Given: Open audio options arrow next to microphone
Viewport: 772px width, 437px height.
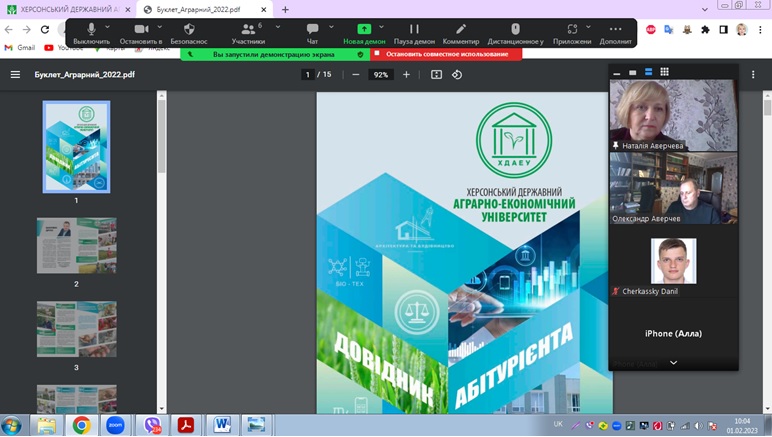Looking at the screenshot, I should (108, 27).
